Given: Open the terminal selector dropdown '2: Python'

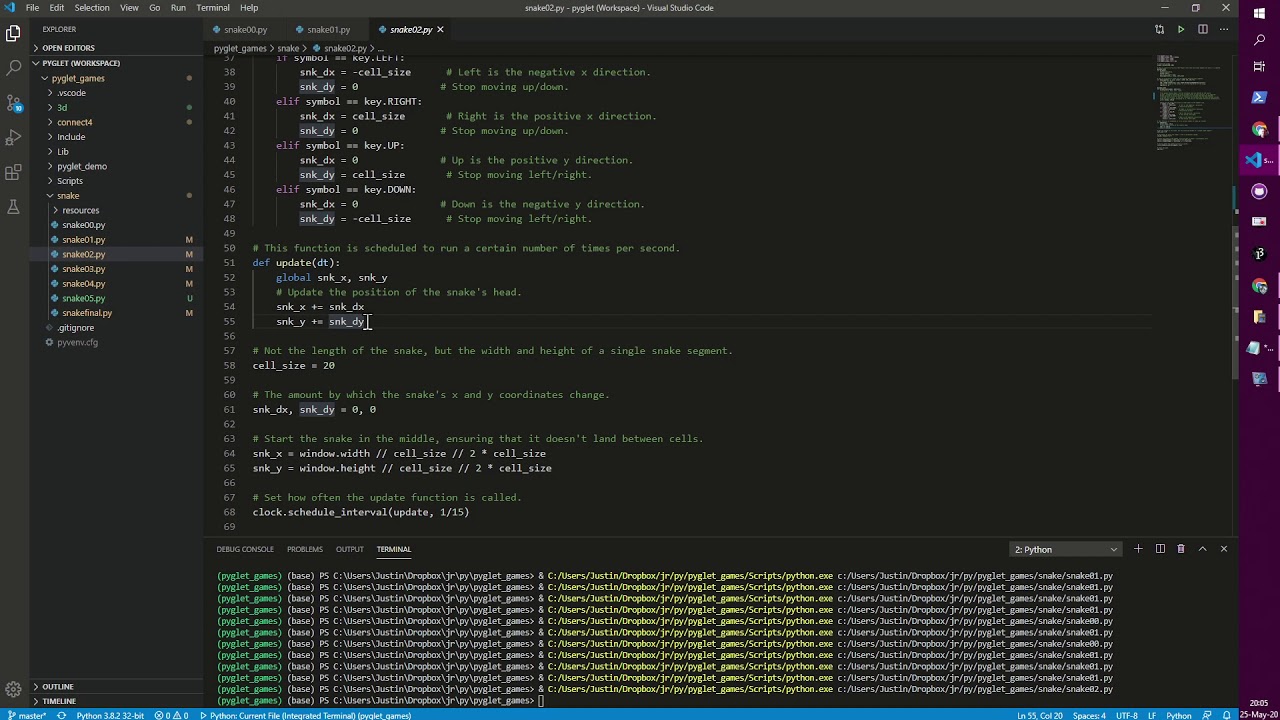Looking at the screenshot, I should pos(1065,549).
